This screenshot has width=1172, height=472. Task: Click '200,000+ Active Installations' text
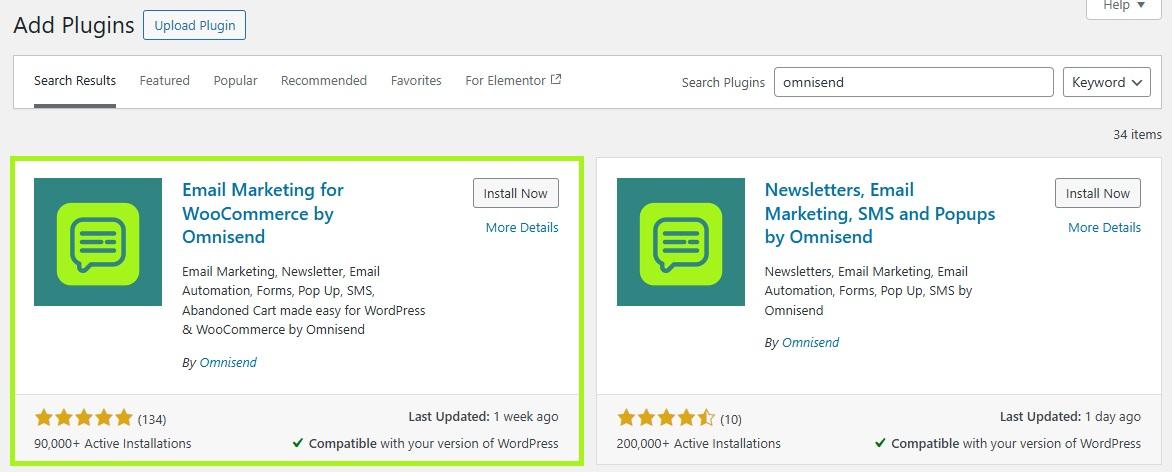tap(699, 444)
